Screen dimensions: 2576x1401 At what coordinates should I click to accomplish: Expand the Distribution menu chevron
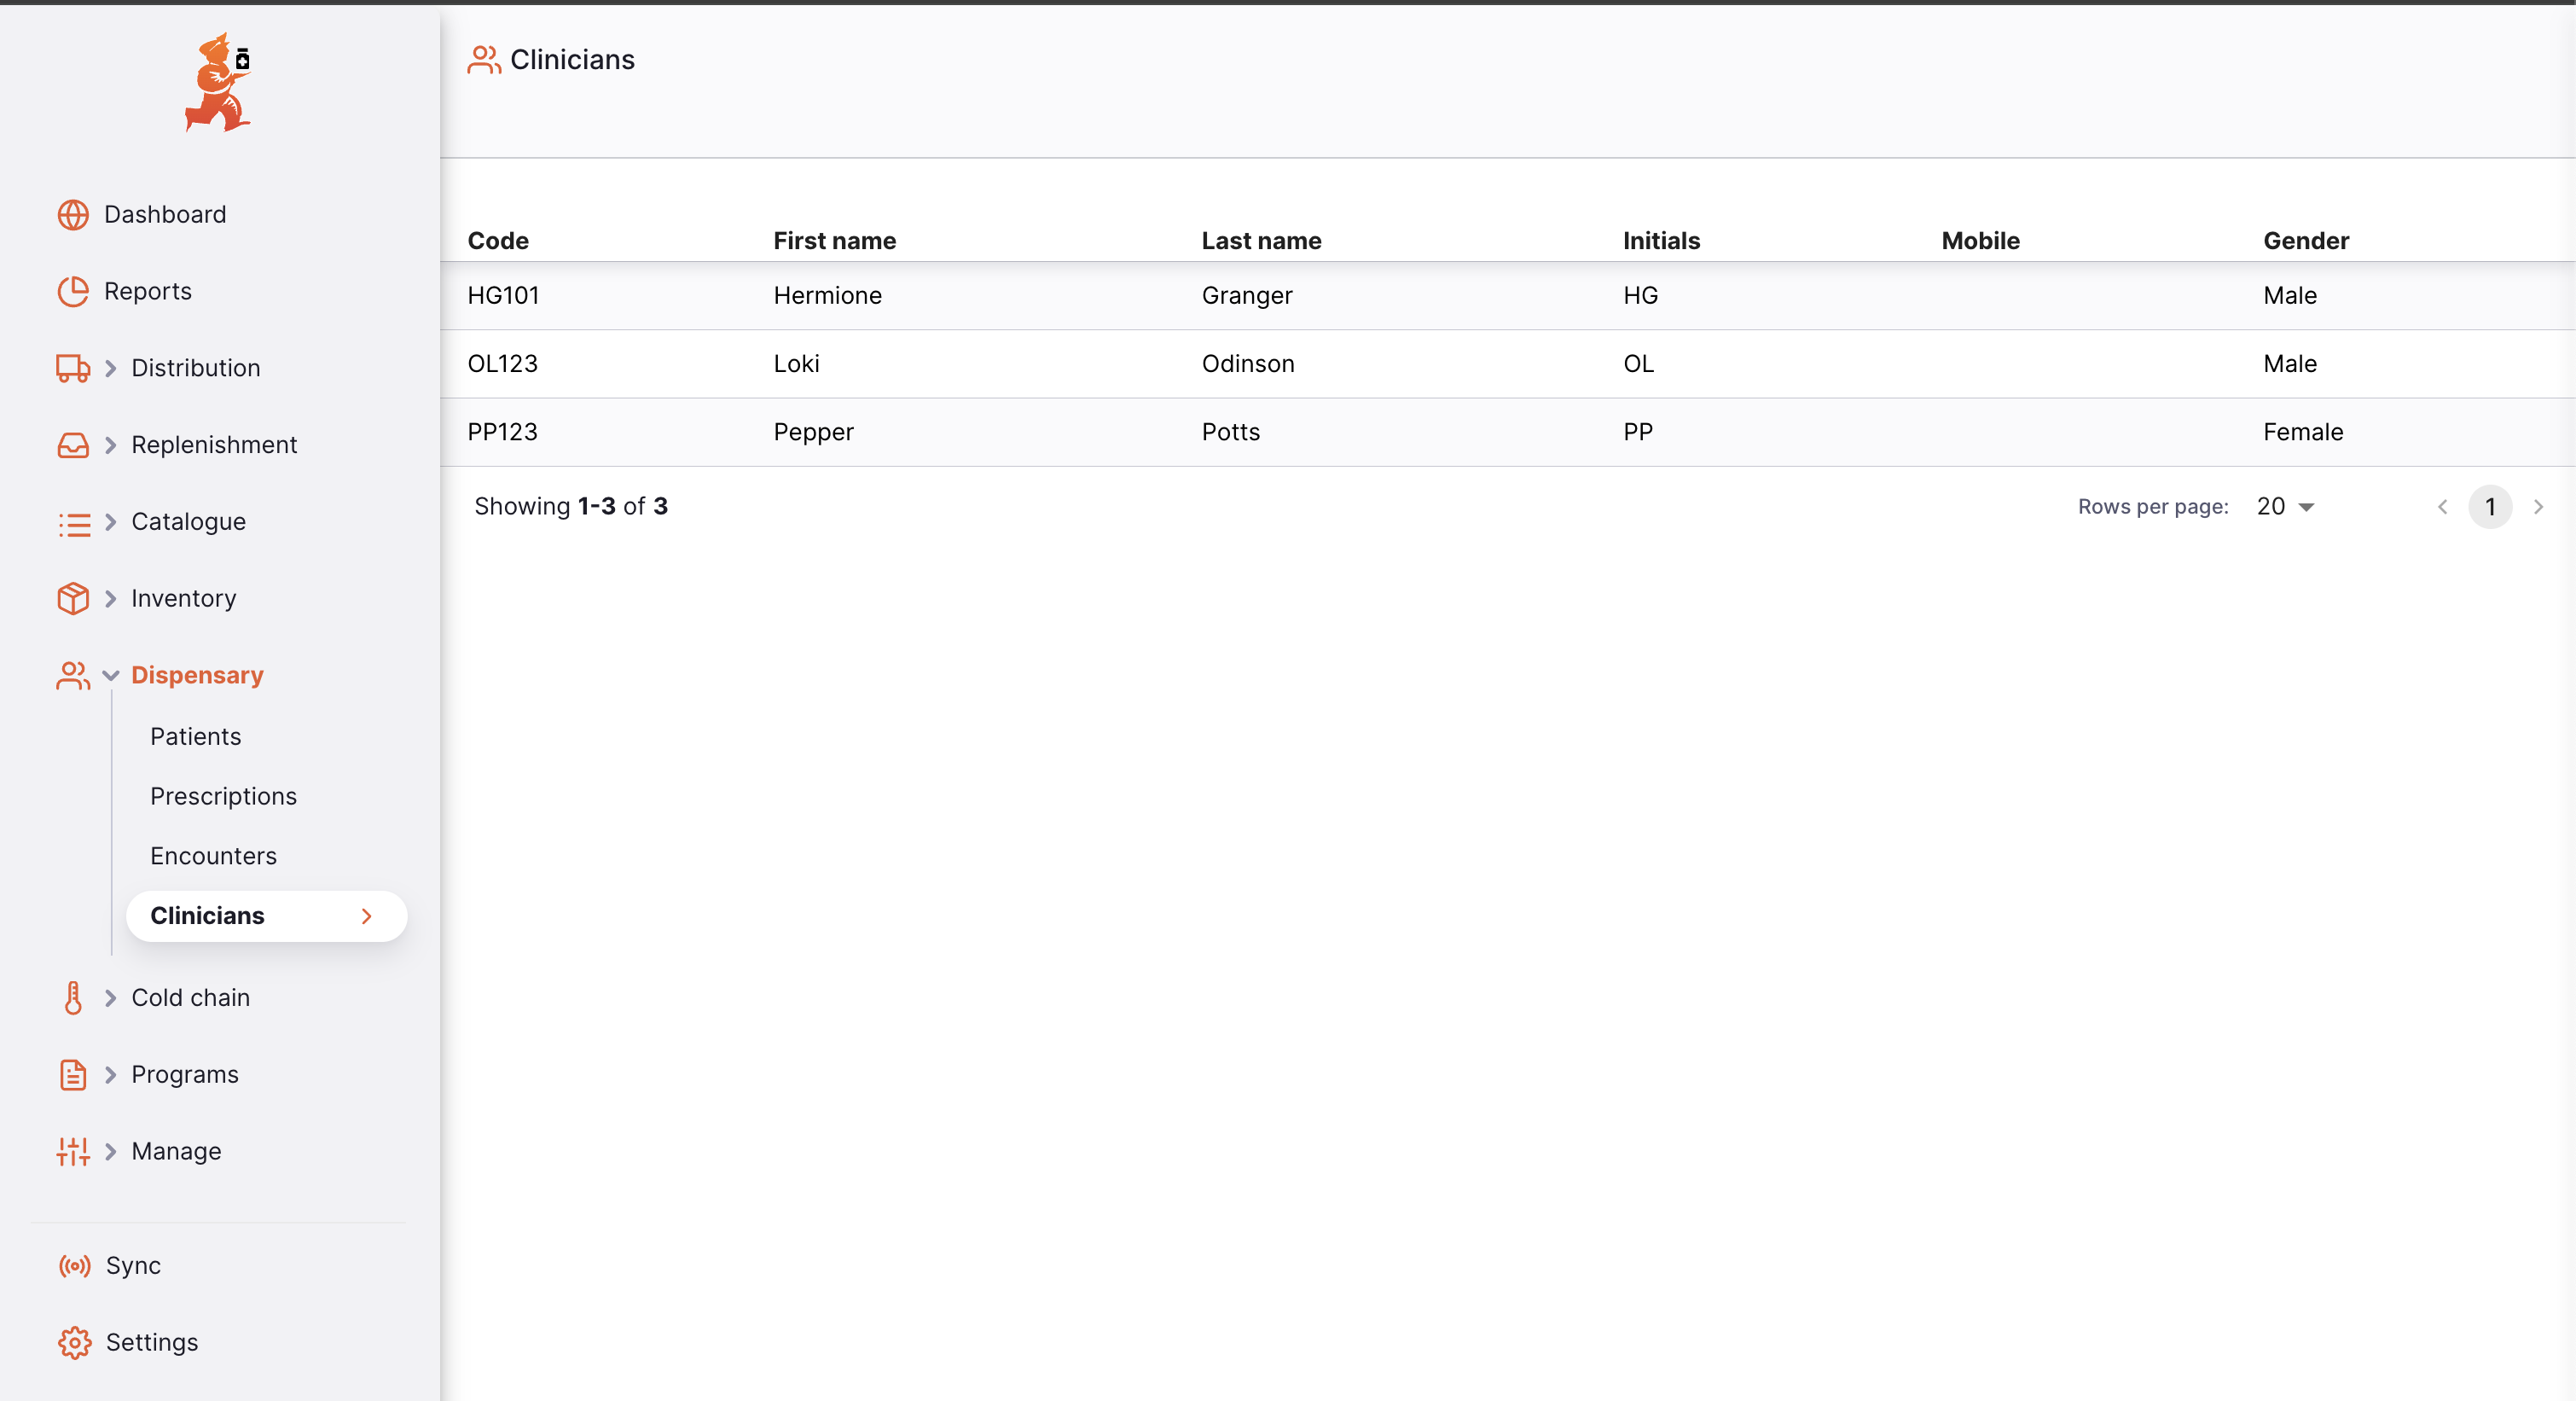(x=111, y=369)
